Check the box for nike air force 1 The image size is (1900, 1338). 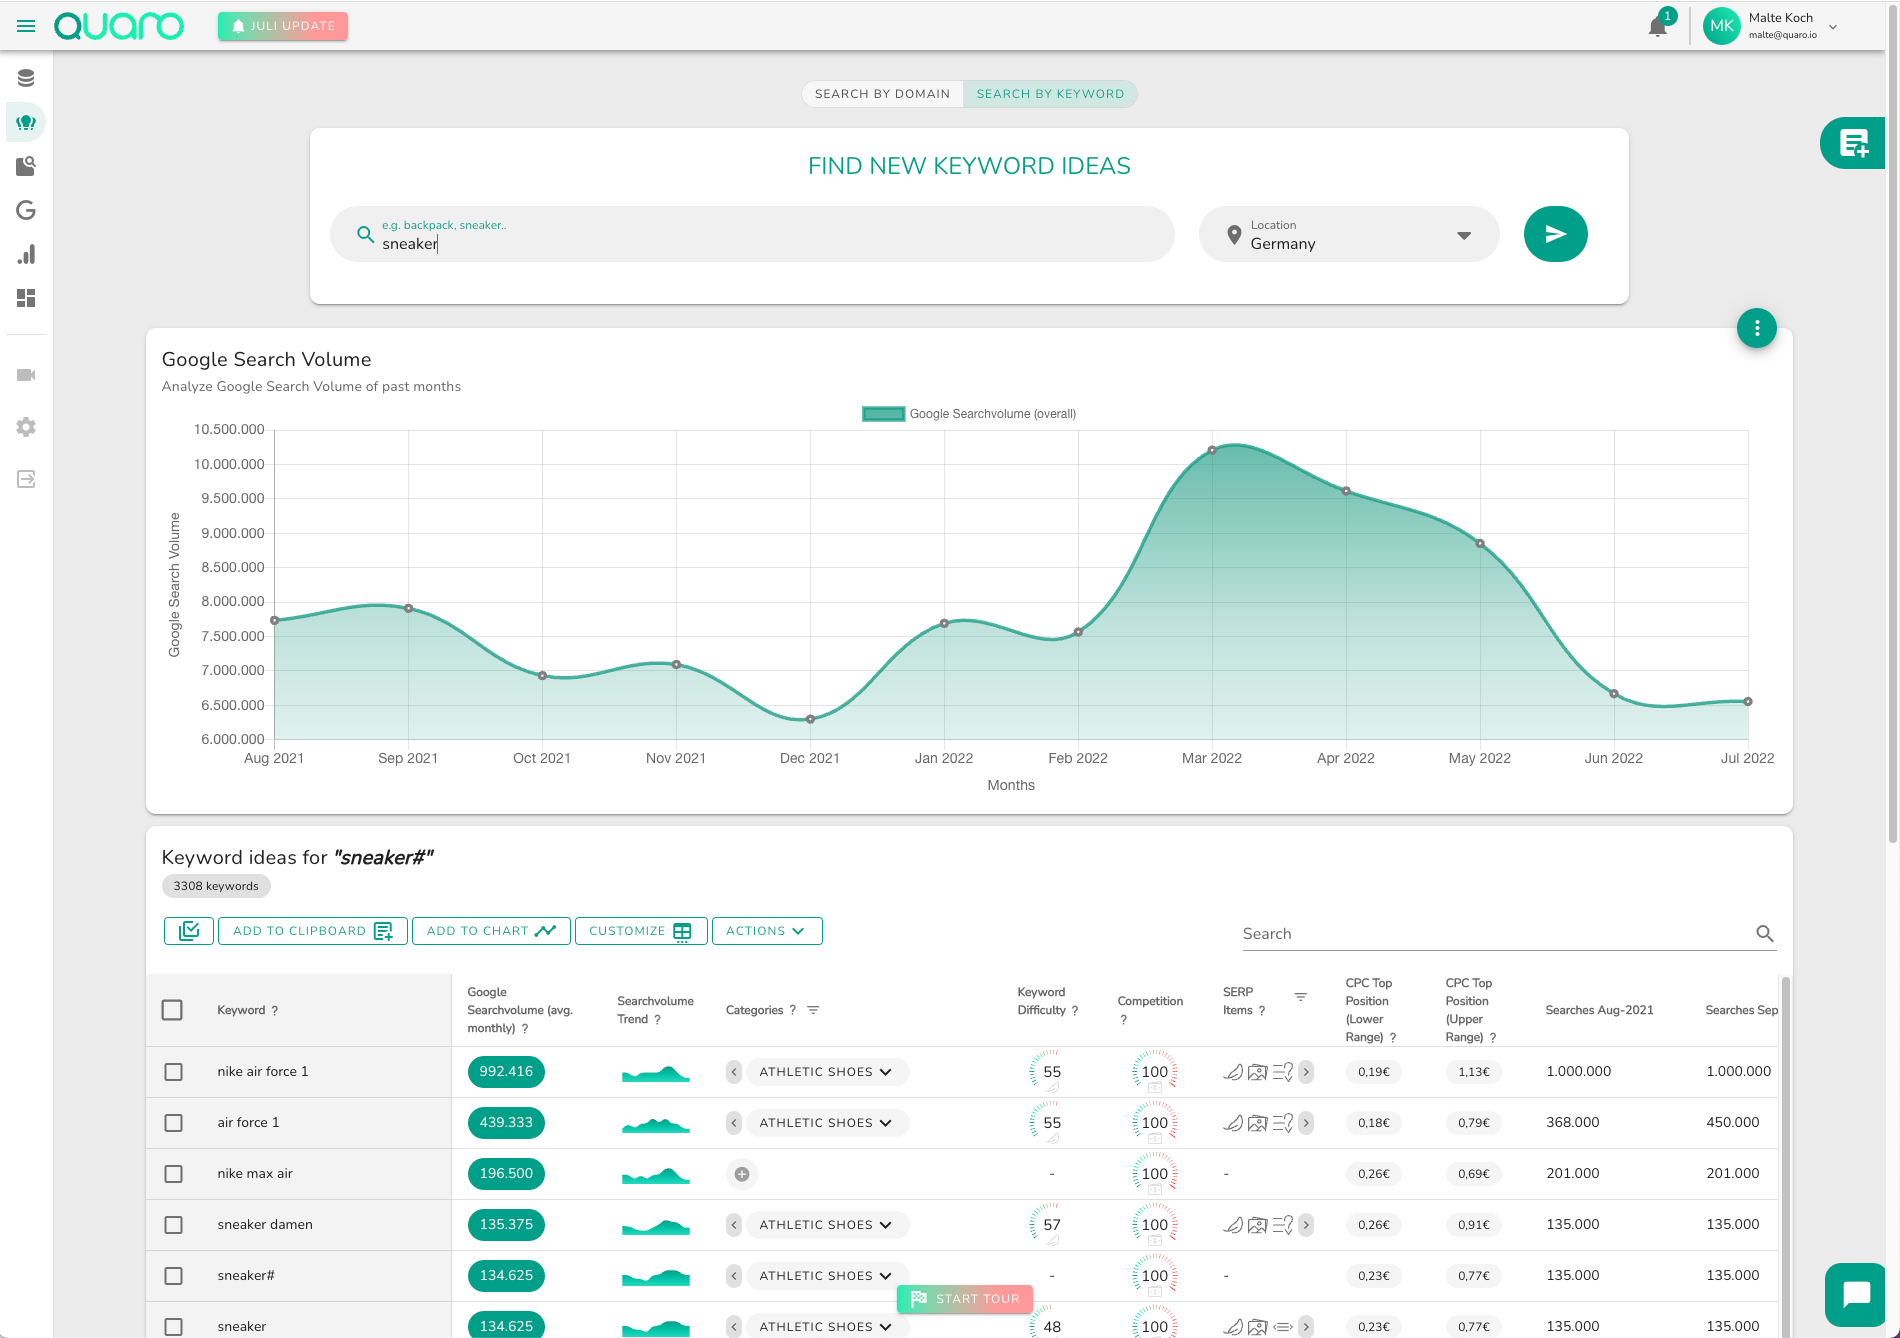pos(173,1072)
